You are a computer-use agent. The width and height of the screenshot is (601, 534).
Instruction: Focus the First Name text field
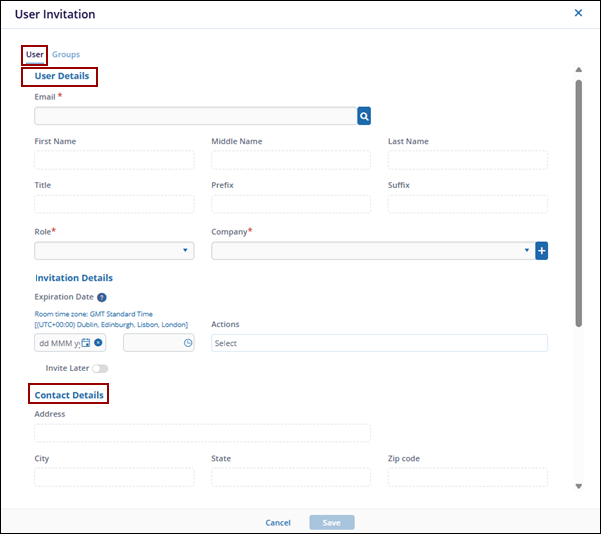tap(114, 160)
